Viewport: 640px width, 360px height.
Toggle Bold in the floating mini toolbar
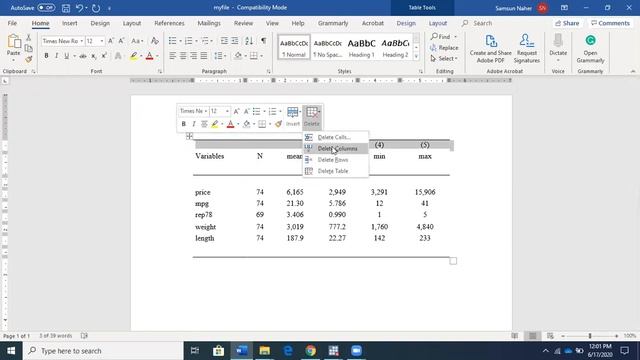click(183, 124)
